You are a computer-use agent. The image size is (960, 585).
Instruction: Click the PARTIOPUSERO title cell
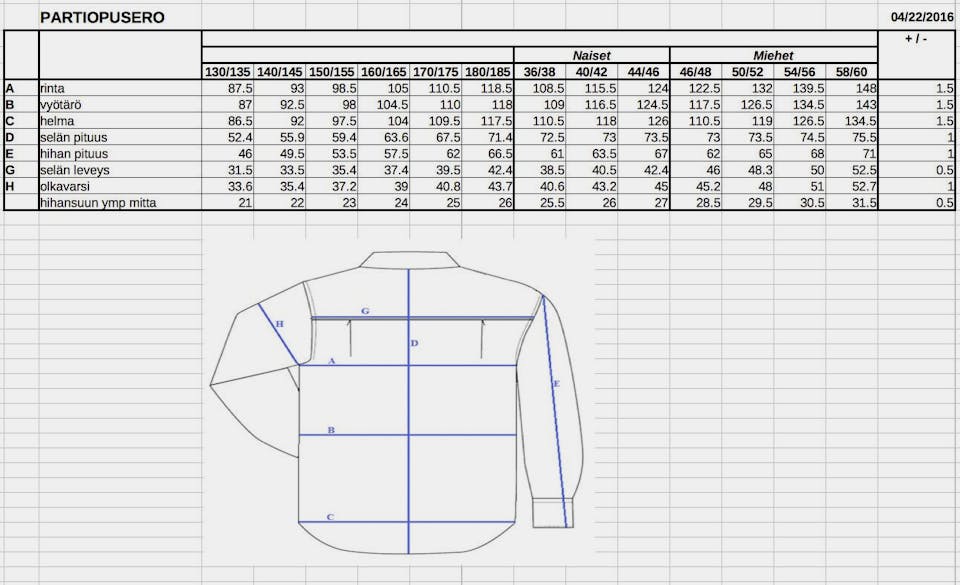(102, 18)
